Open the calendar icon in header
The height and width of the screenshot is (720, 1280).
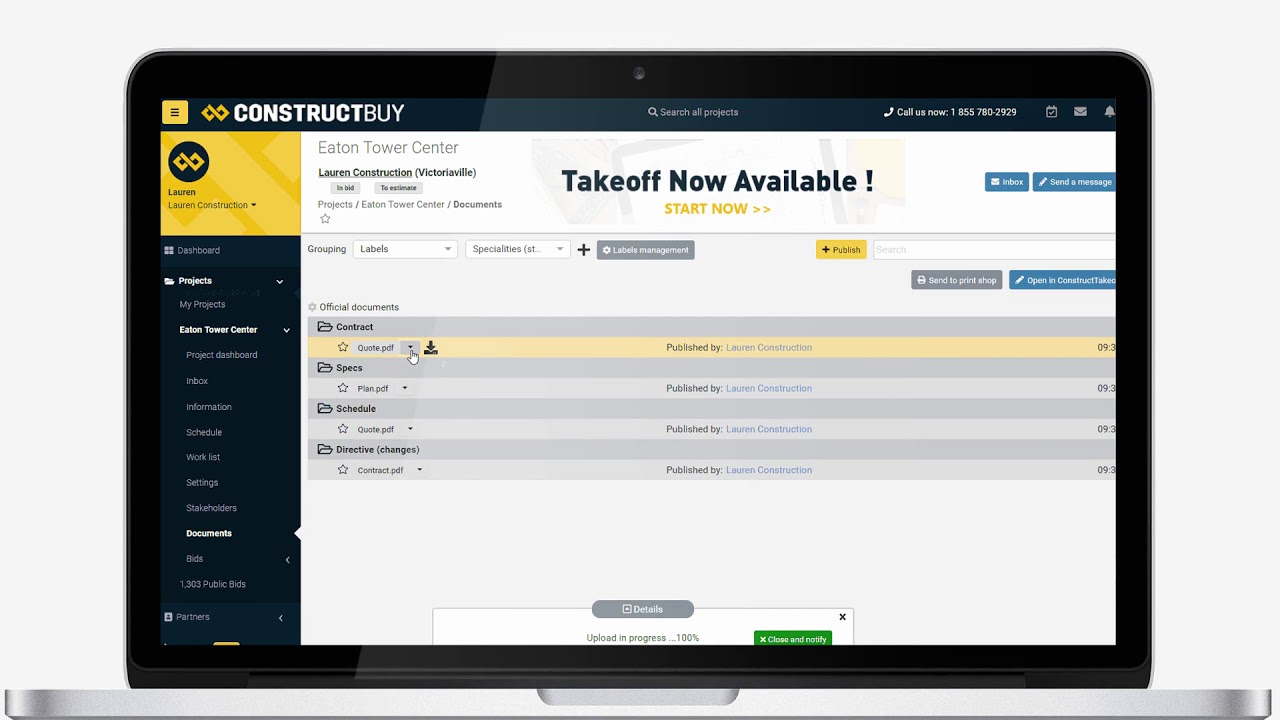[x=1051, y=112]
